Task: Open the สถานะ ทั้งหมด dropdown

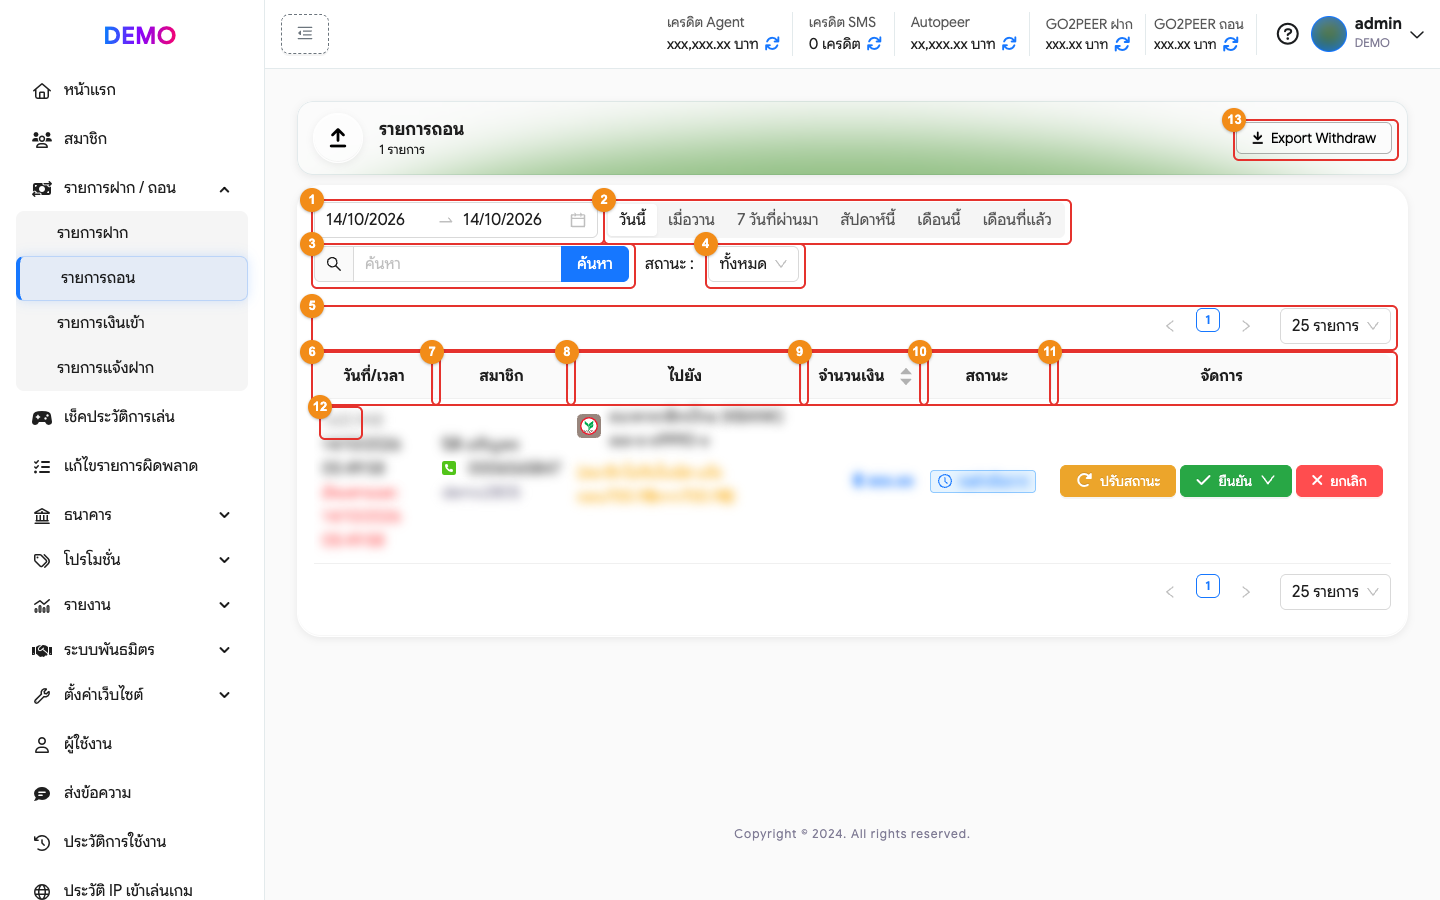Action: point(753,264)
